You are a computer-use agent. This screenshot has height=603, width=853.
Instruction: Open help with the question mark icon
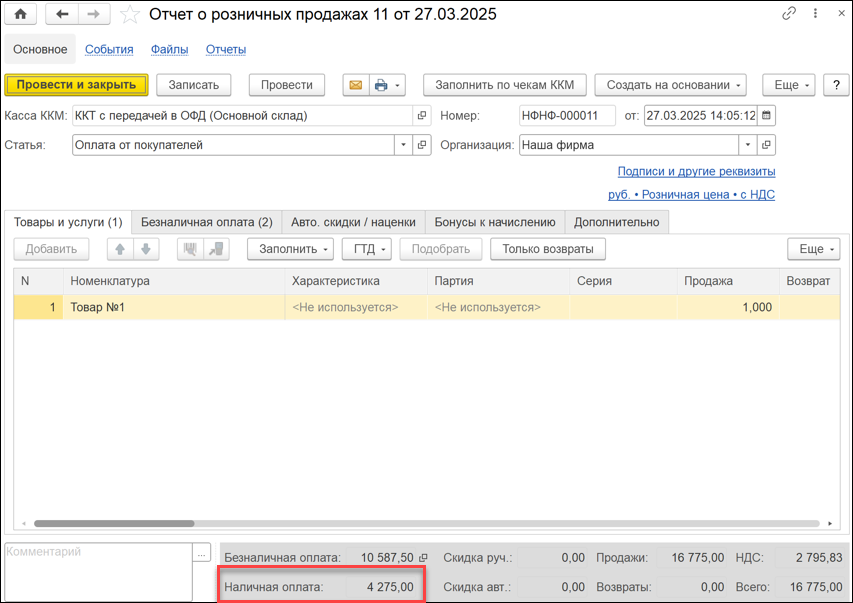[x=836, y=85]
